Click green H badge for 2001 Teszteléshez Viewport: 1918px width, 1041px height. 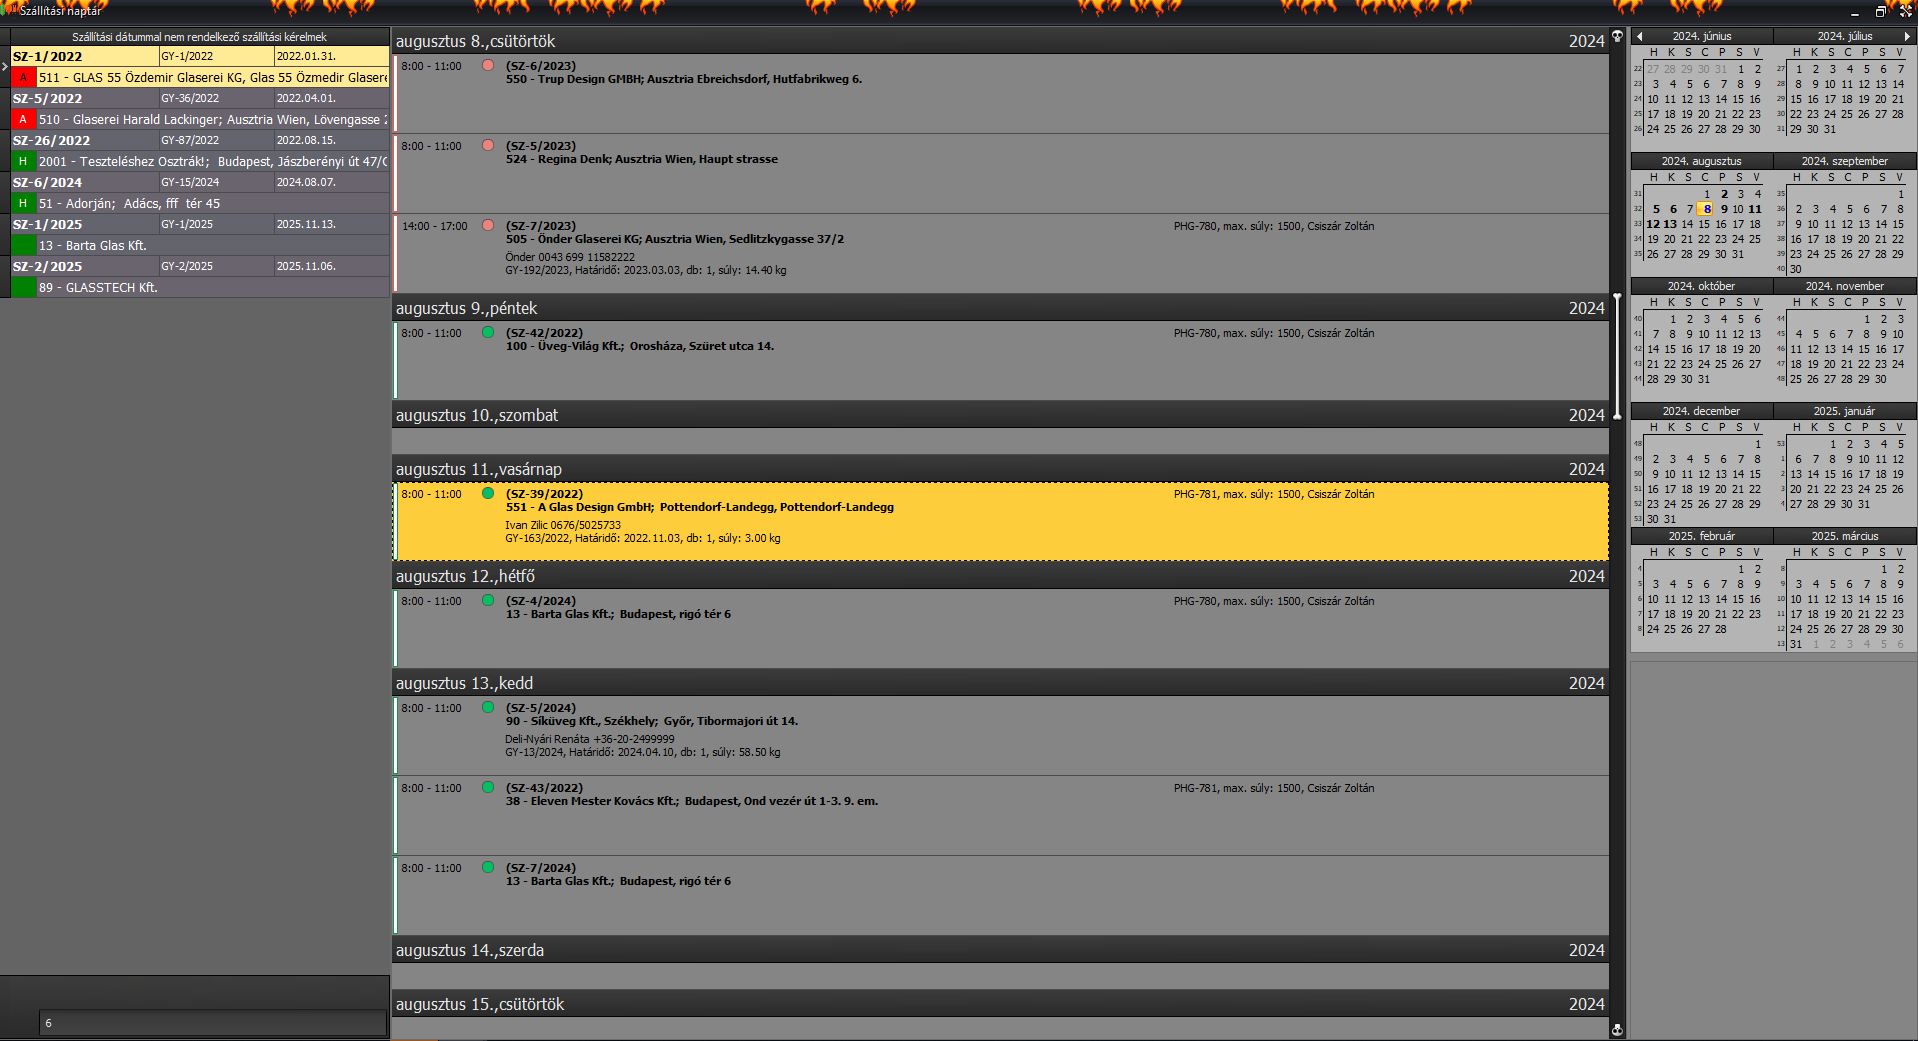pyautogui.click(x=23, y=161)
